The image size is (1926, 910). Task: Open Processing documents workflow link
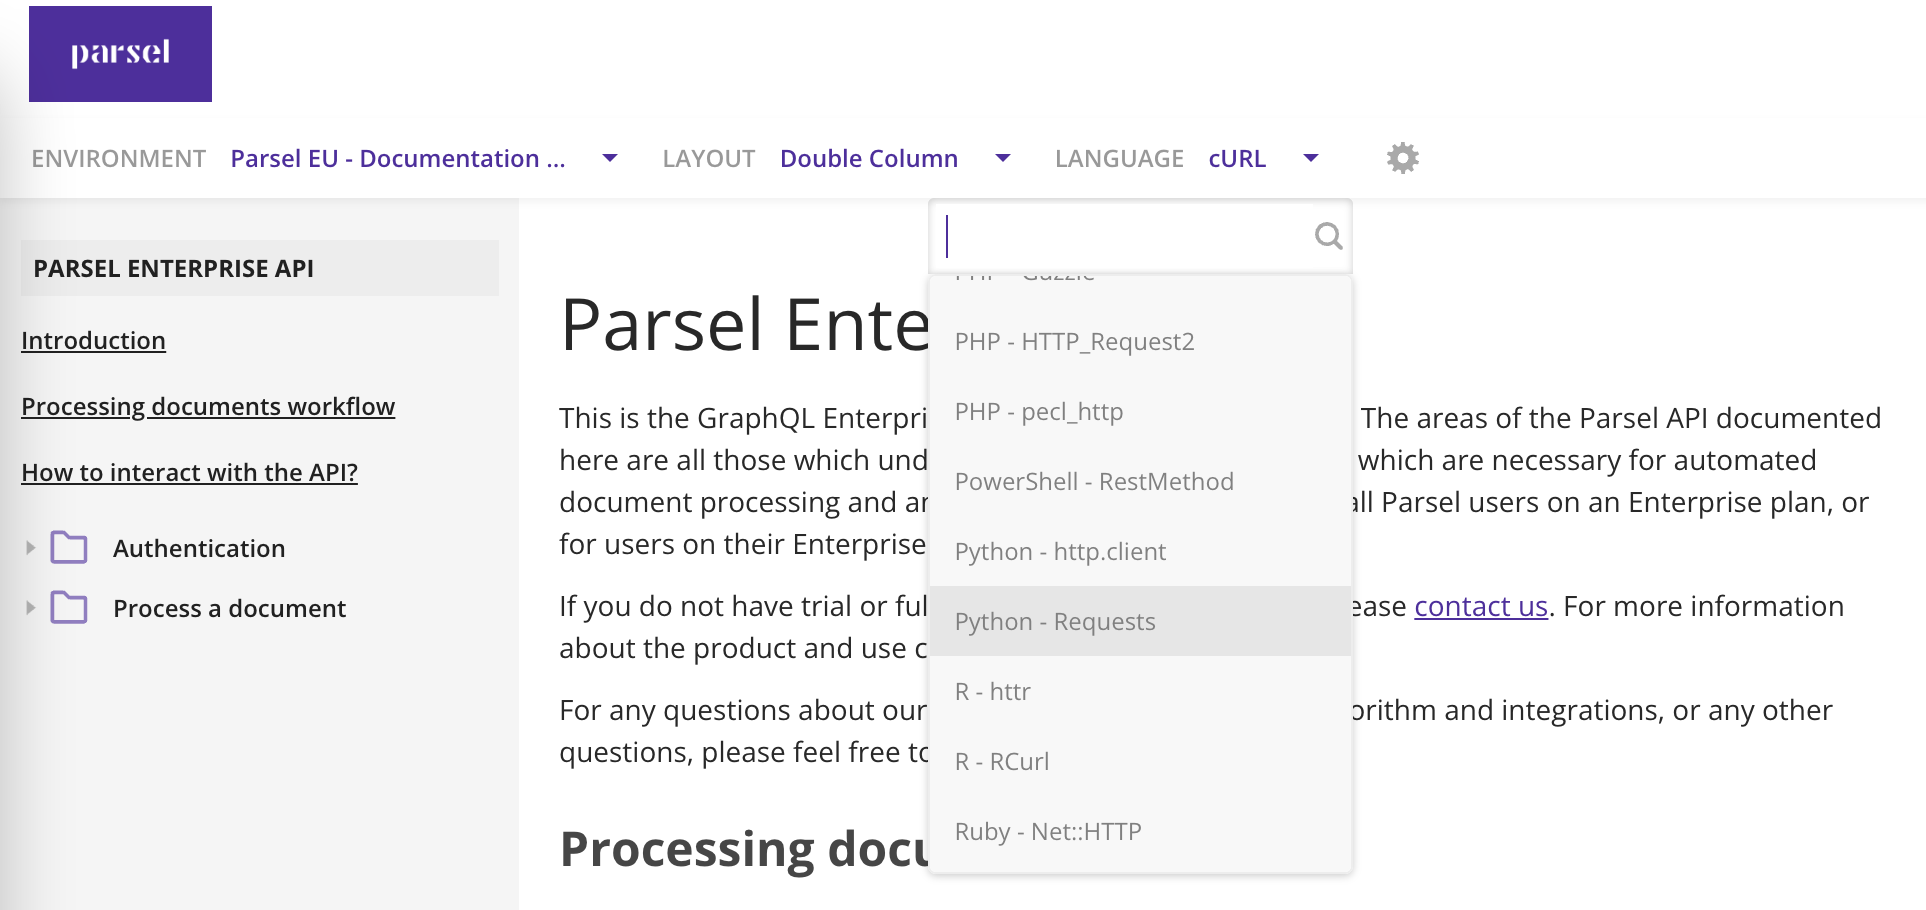pos(208,406)
